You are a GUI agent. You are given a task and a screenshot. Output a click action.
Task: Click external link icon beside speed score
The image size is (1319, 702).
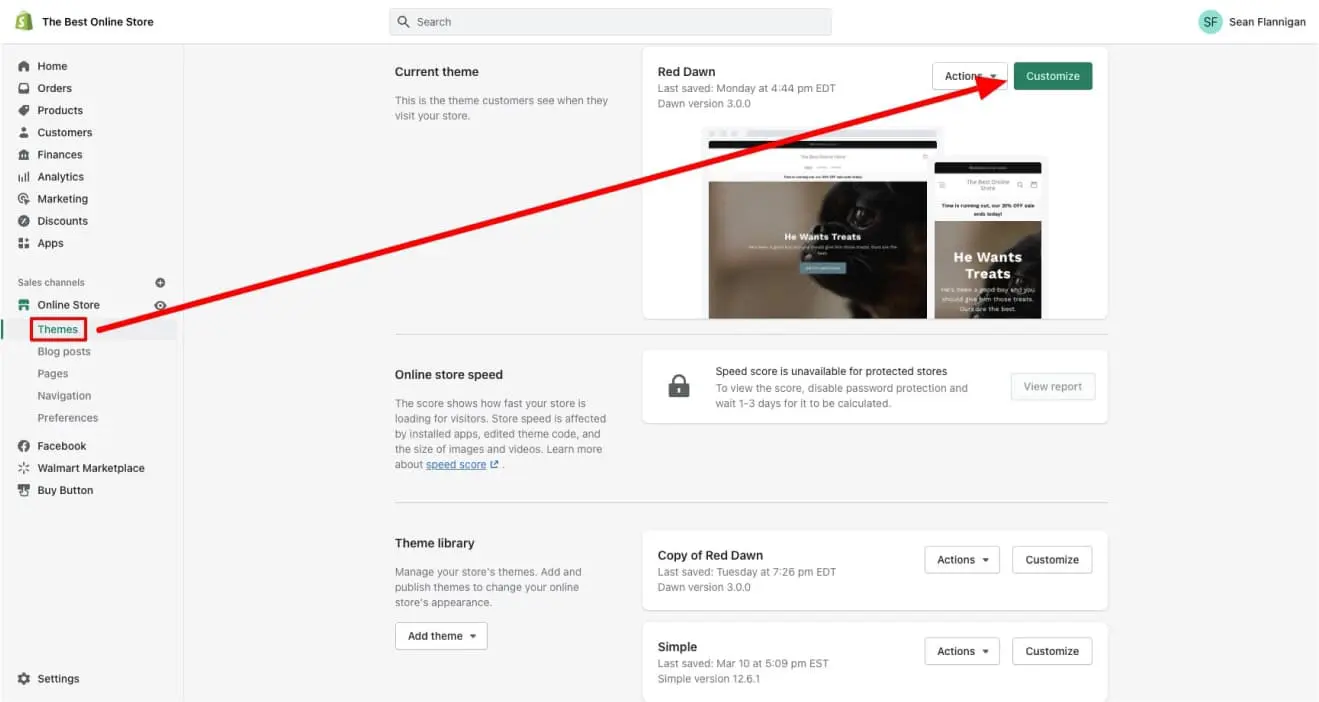tap(494, 465)
